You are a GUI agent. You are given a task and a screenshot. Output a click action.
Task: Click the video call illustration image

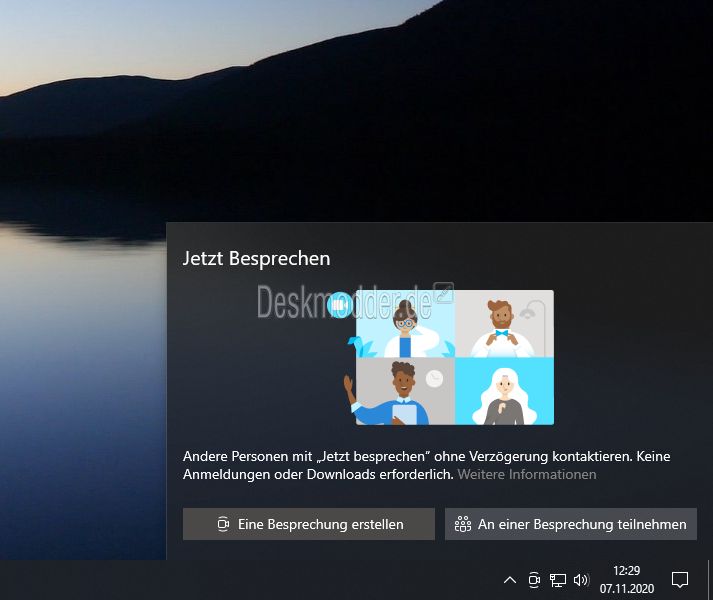(448, 358)
